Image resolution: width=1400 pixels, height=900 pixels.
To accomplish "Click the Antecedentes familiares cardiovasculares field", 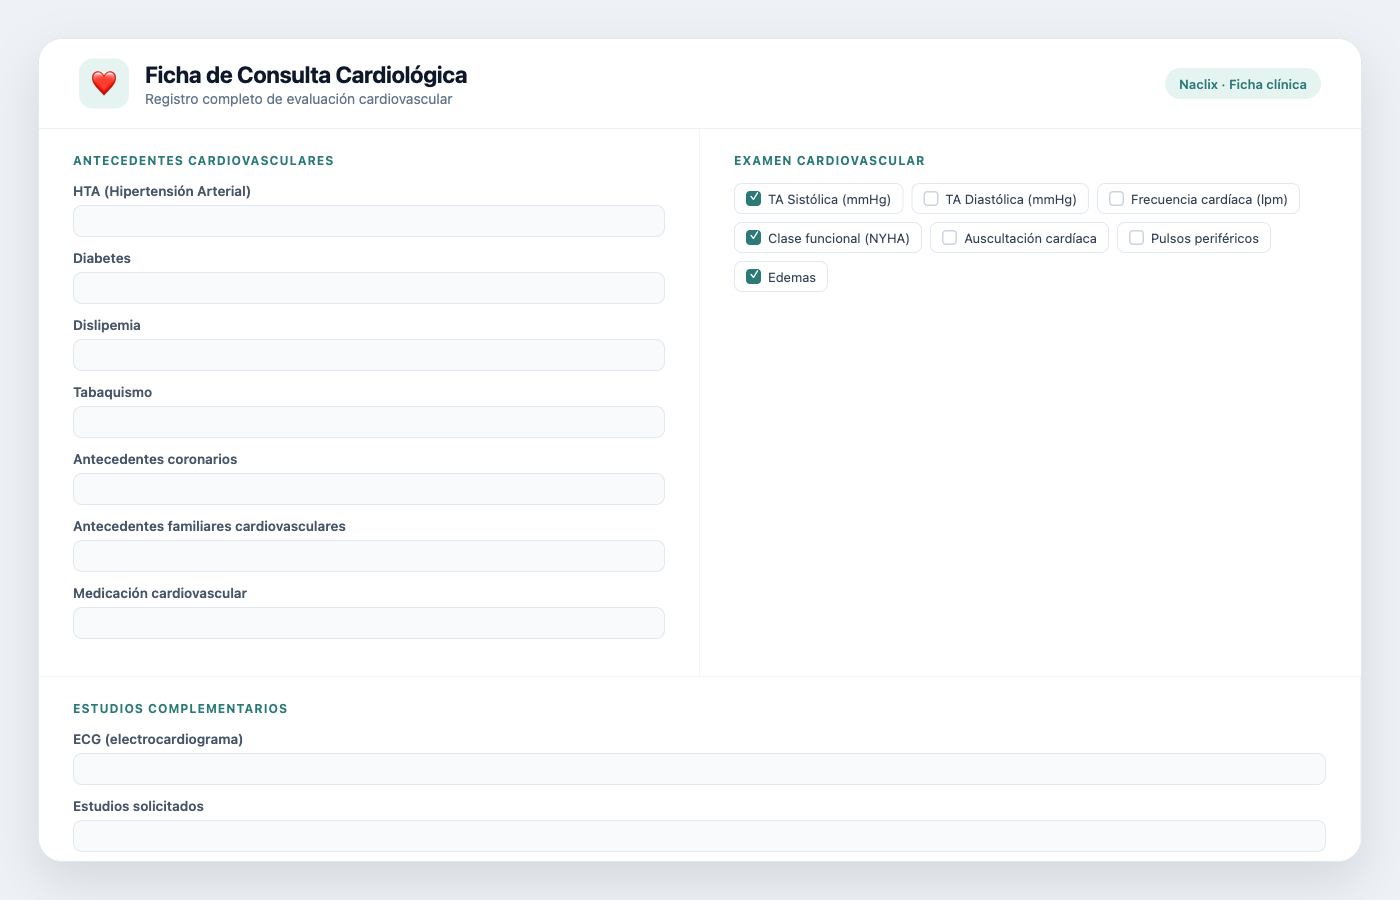I will (x=369, y=556).
